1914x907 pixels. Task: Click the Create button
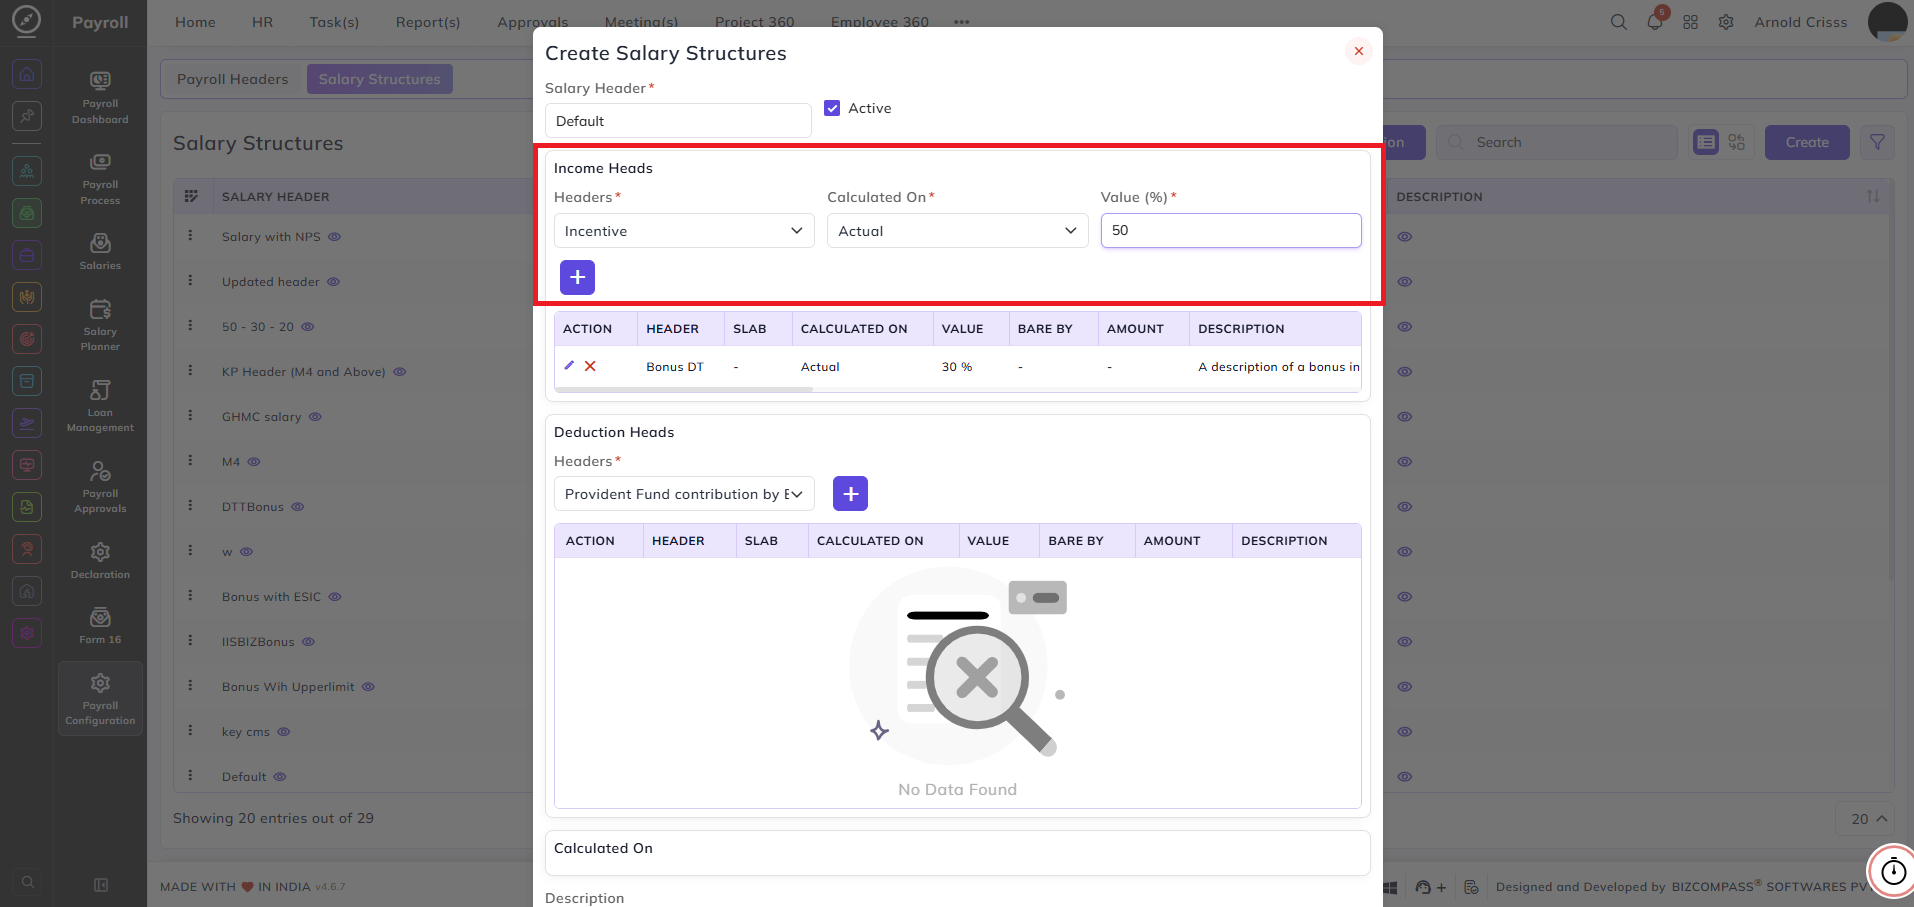pyautogui.click(x=1807, y=142)
